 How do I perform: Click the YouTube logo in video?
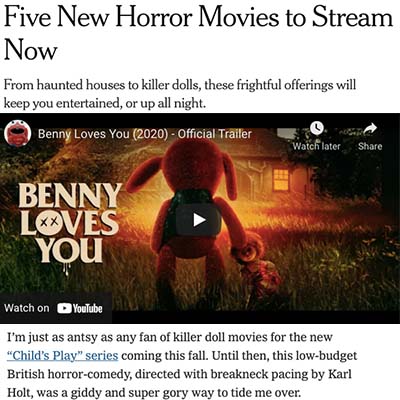[x=80, y=308]
